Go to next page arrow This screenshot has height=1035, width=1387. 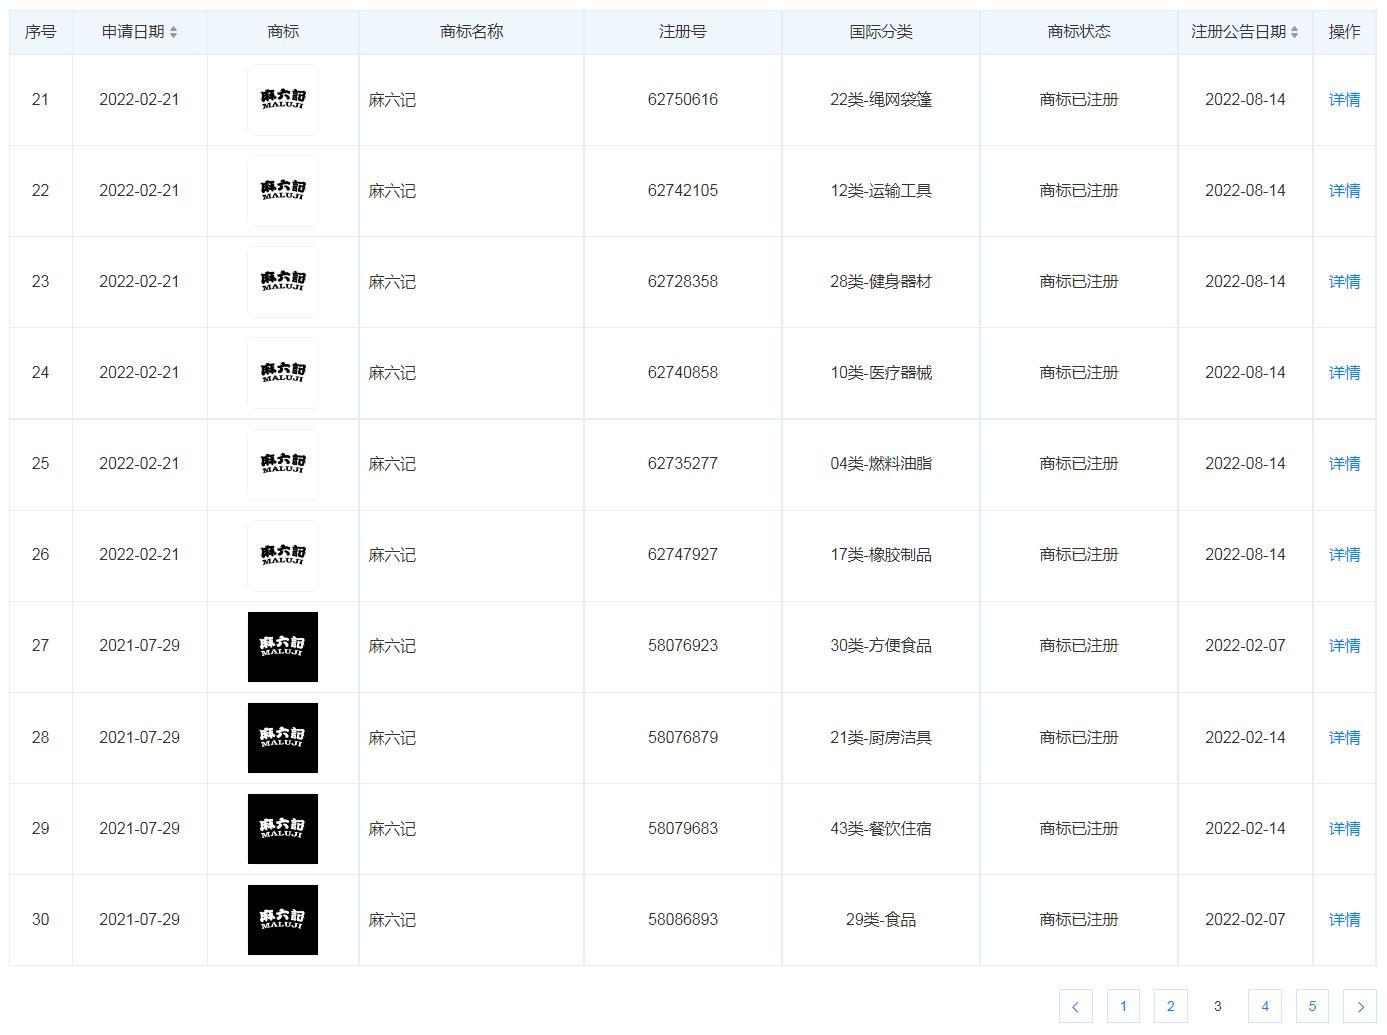pos(1359,1007)
